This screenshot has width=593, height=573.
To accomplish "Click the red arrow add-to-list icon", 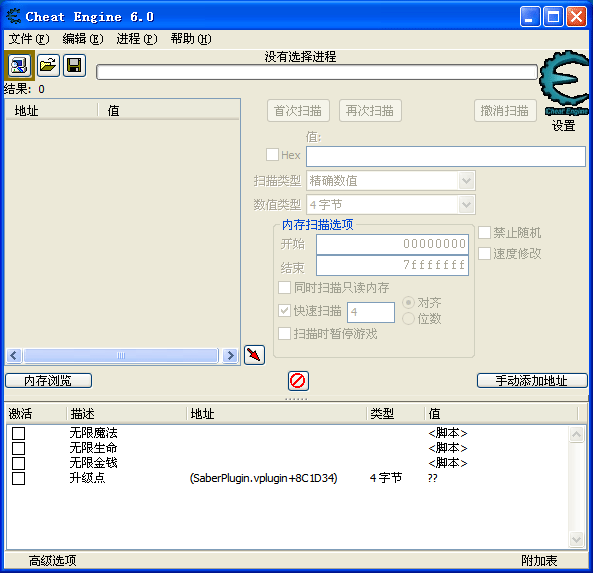I will point(254,355).
